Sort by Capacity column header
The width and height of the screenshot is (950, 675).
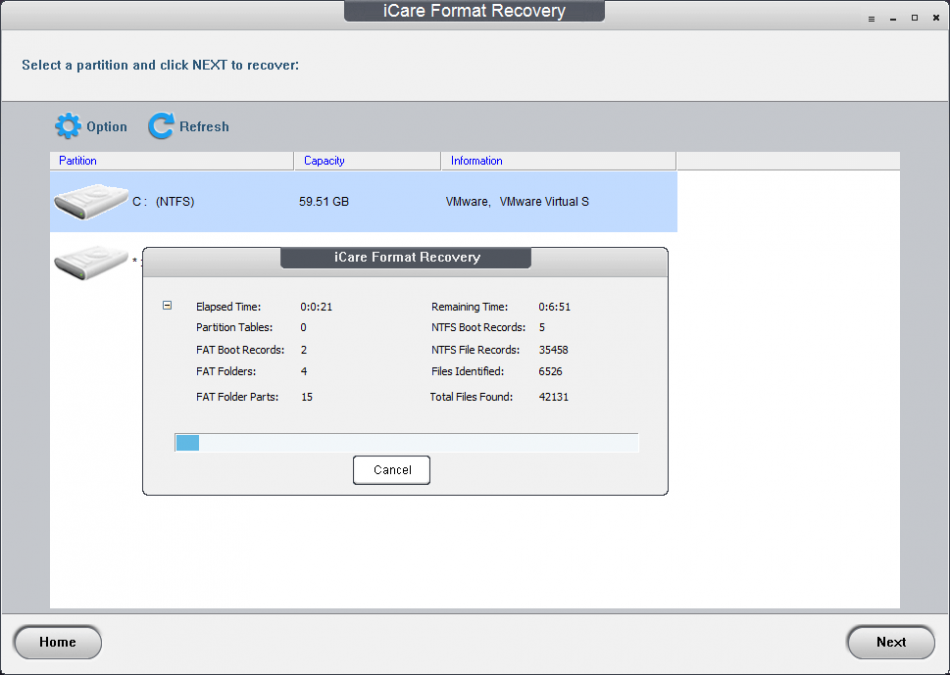(x=367, y=161)
